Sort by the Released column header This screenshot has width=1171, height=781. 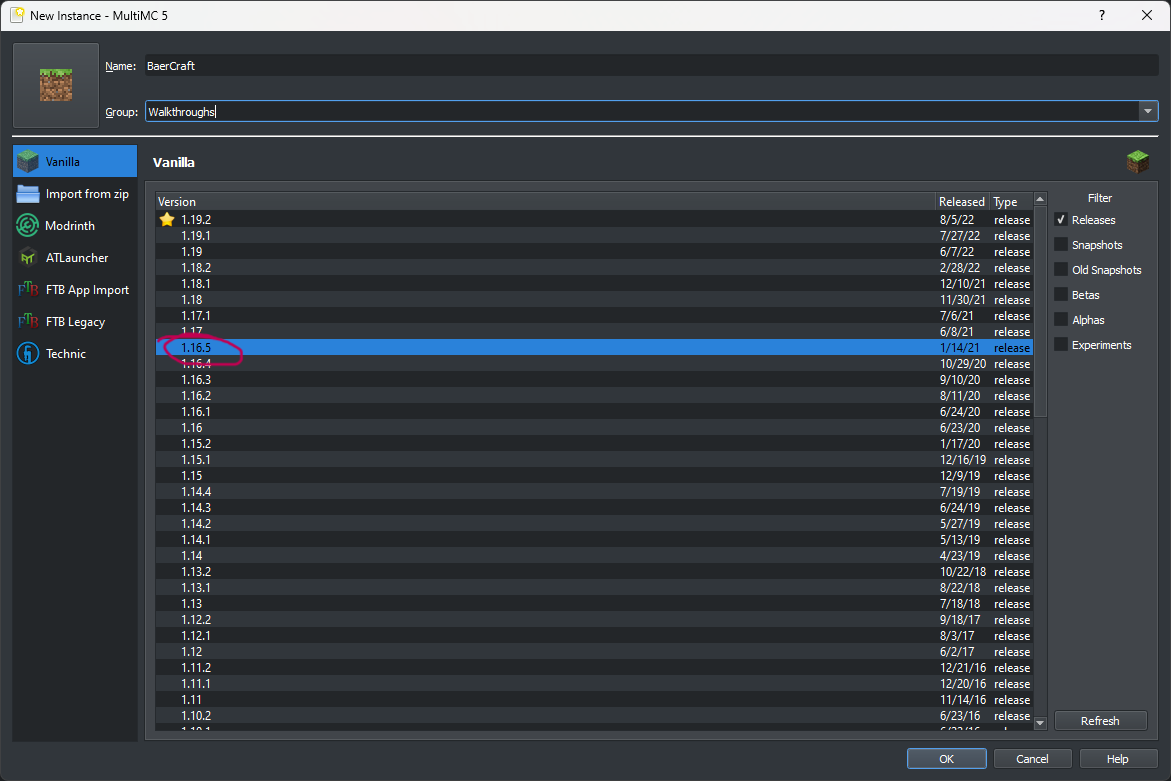[962, 202]
